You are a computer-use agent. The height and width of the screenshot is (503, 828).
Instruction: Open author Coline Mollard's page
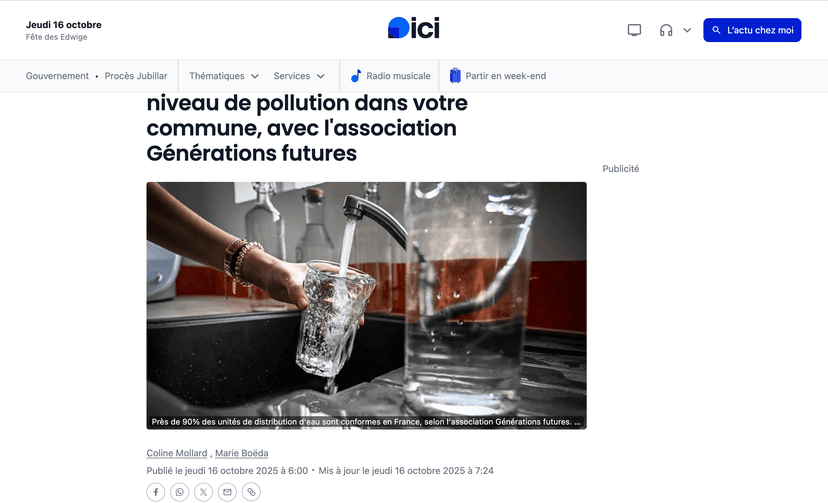point(177,453)
